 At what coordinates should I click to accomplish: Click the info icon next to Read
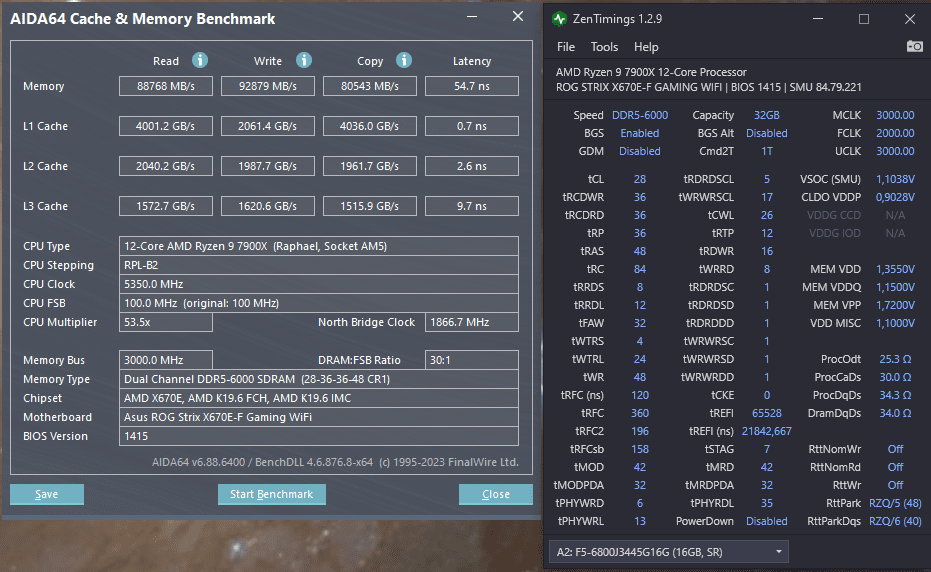point(200,60)
